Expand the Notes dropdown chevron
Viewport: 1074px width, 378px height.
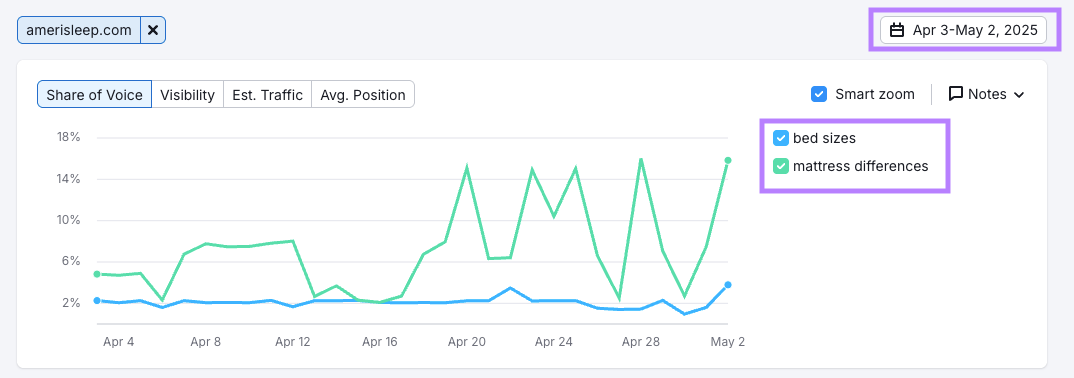1019,94
